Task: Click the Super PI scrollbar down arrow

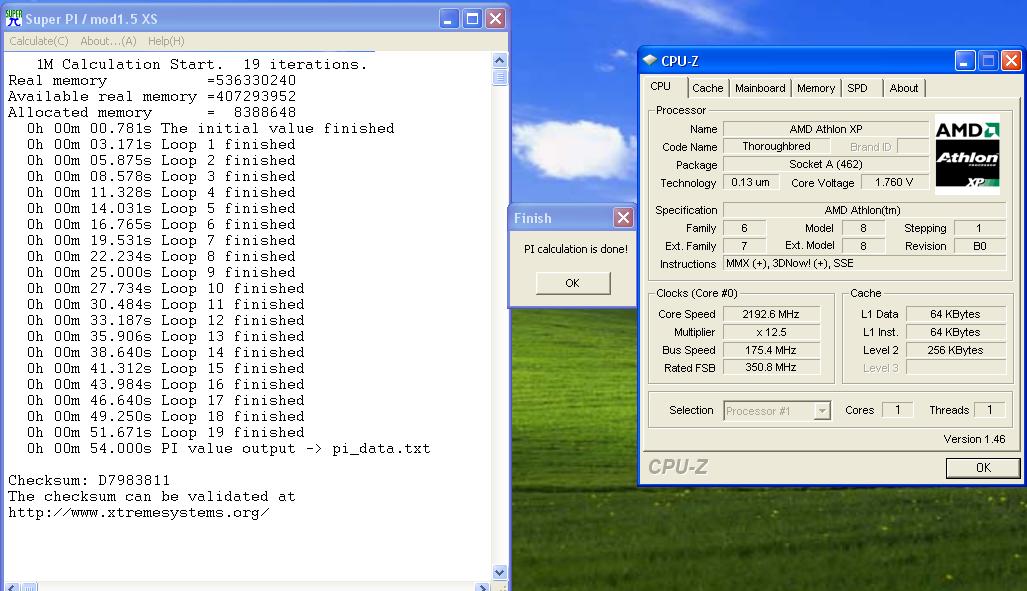Action: coord(499,572)
